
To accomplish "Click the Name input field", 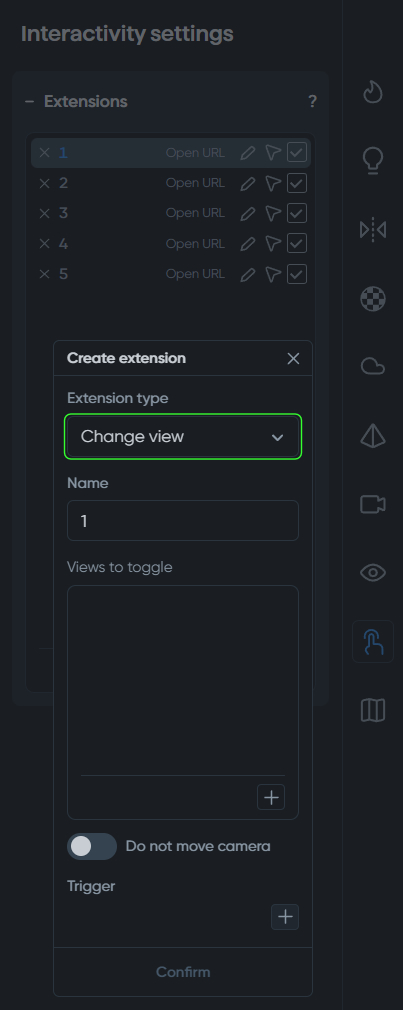I will [x=183, y=520].
